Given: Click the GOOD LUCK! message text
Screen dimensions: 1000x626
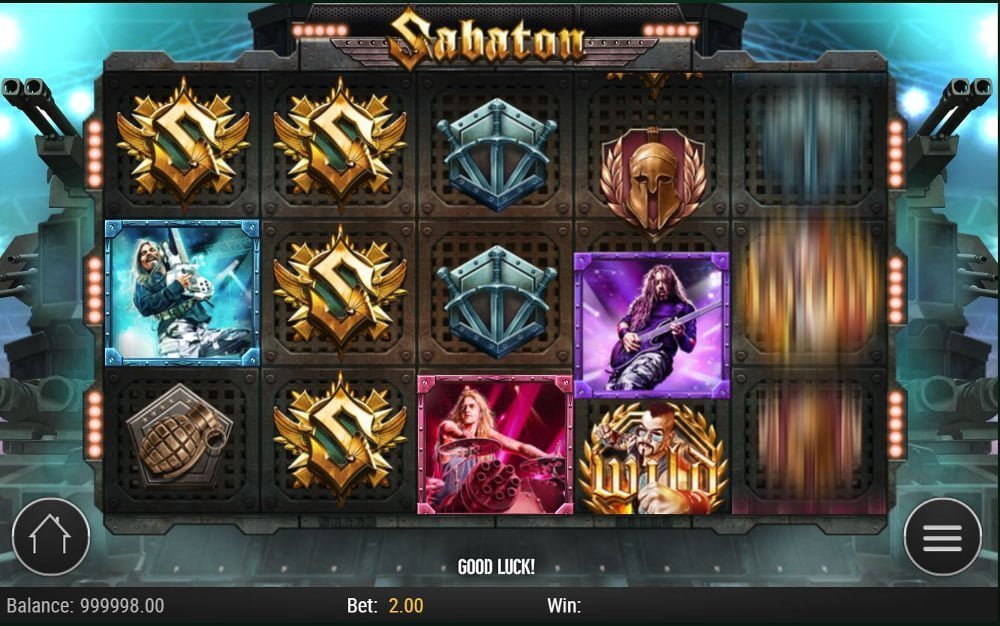Looking at the screenshot, I should click(x=496, y=567).
